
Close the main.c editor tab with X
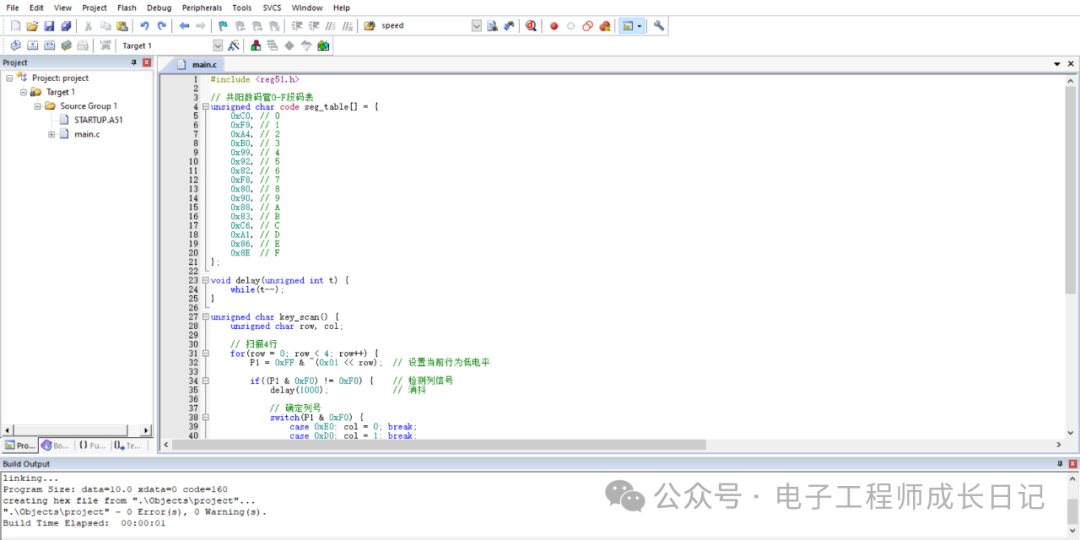tap(1071, 63)
